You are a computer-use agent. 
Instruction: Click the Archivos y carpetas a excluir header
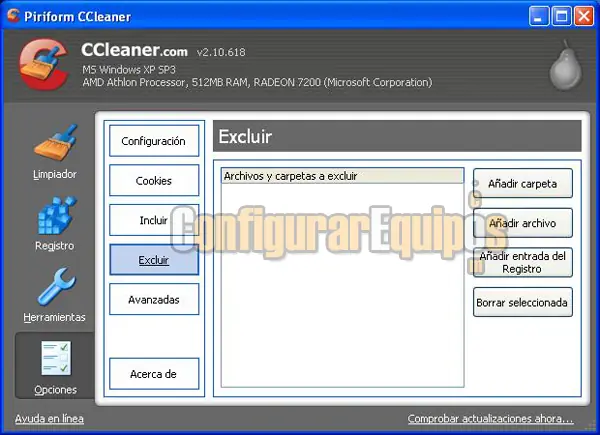coord(342,176)
